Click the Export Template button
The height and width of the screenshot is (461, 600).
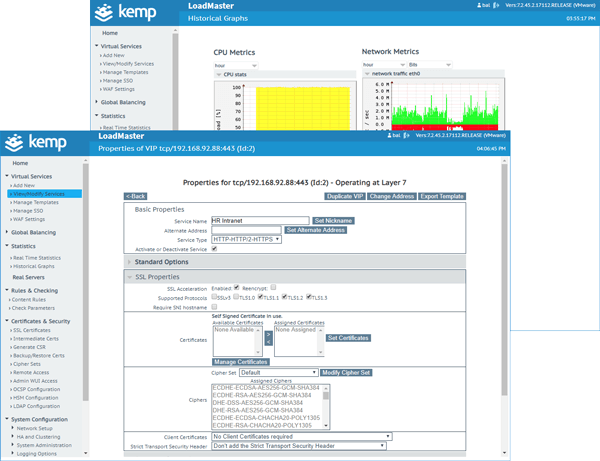(442, 196)
